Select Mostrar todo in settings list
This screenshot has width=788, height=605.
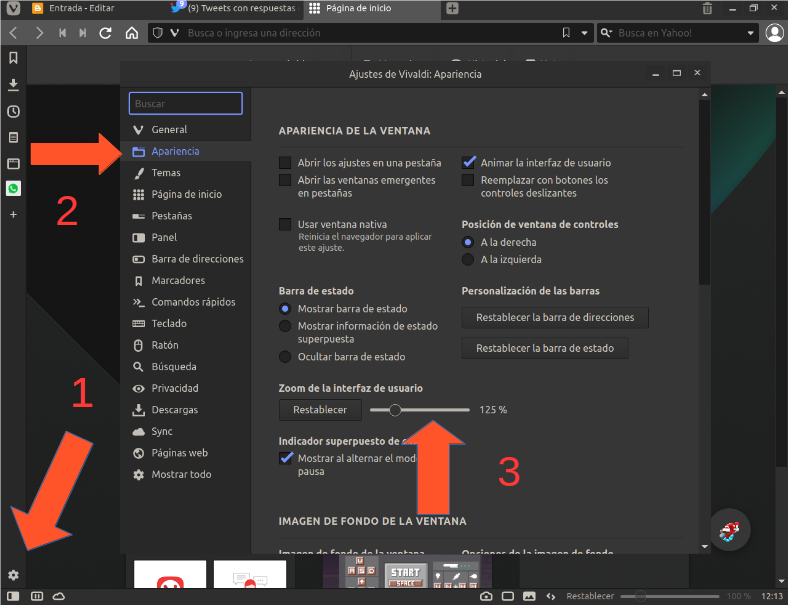coord(185,475)
